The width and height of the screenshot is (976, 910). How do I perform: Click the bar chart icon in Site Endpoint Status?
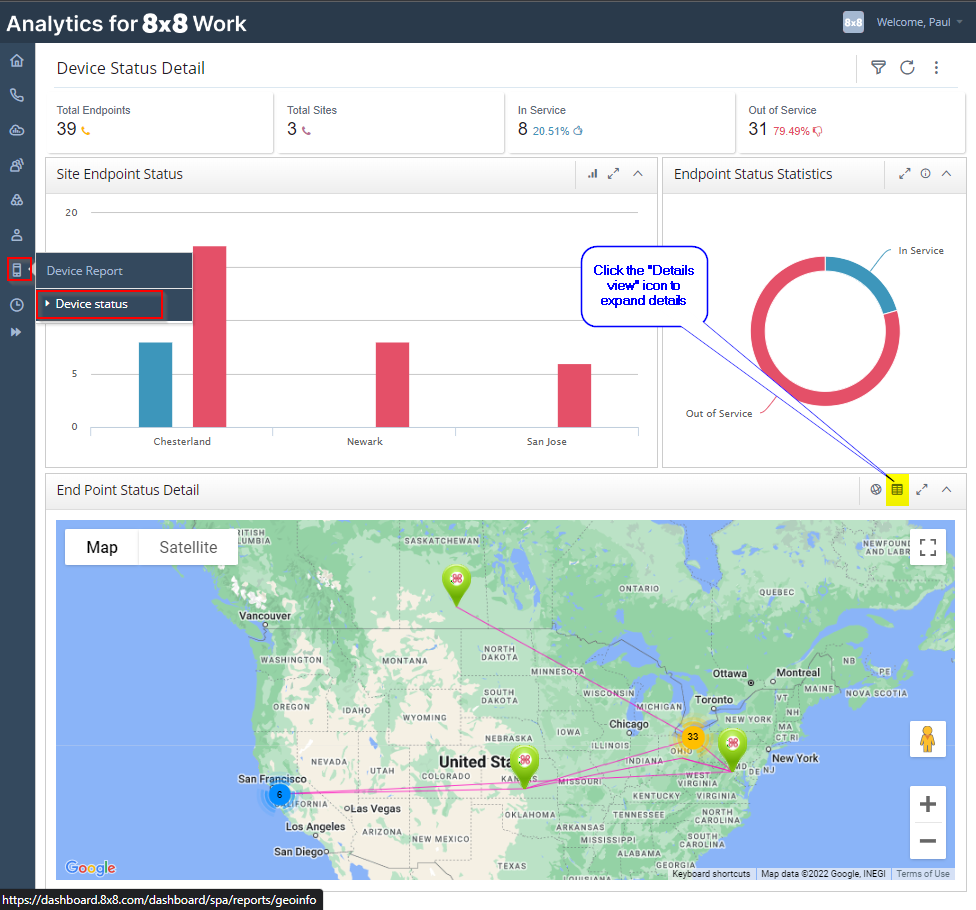point(592,174)
